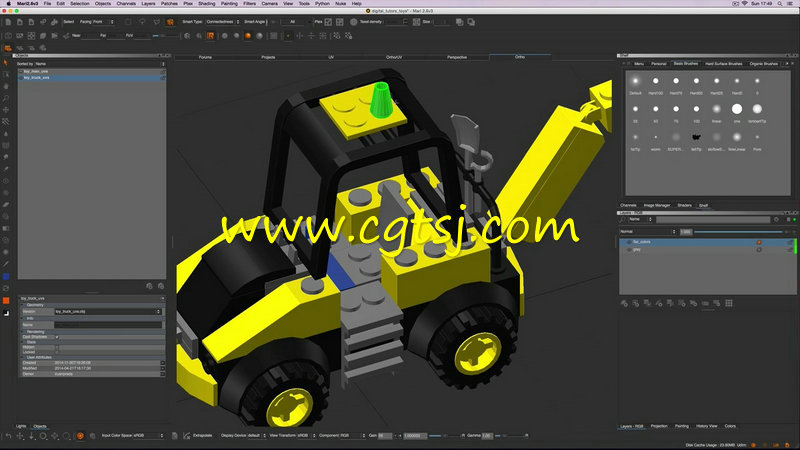Click the orange foreground color swatch
This screenshot has width=800, height=450.
6,301
